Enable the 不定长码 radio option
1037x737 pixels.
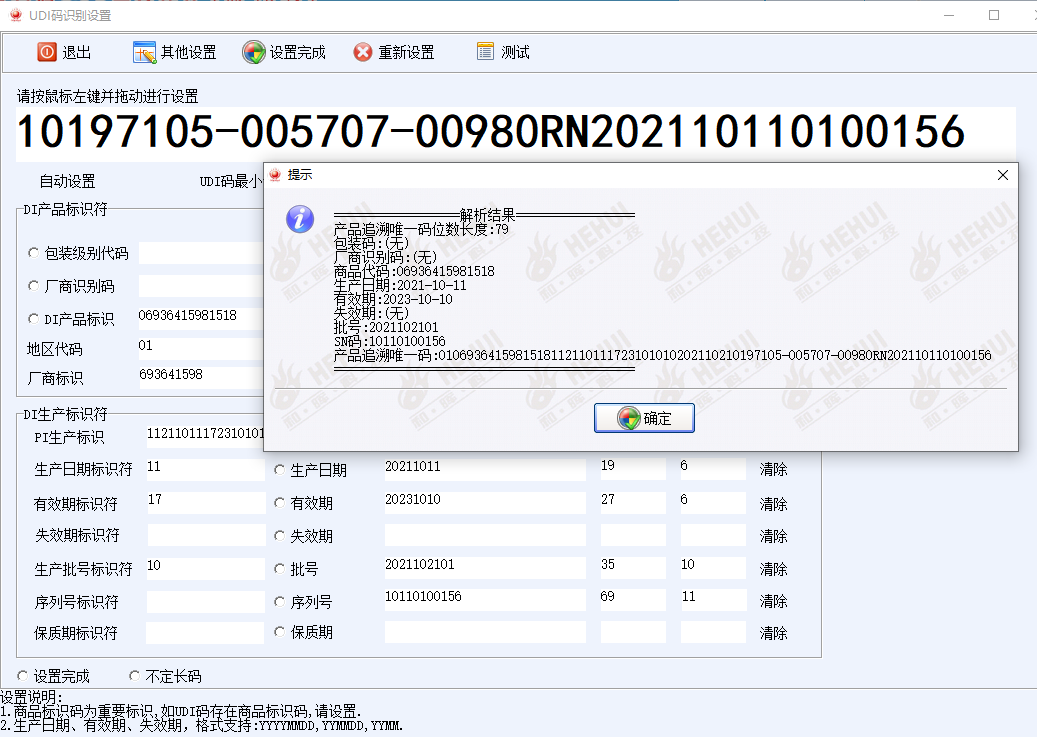click(x=135, y=676)
